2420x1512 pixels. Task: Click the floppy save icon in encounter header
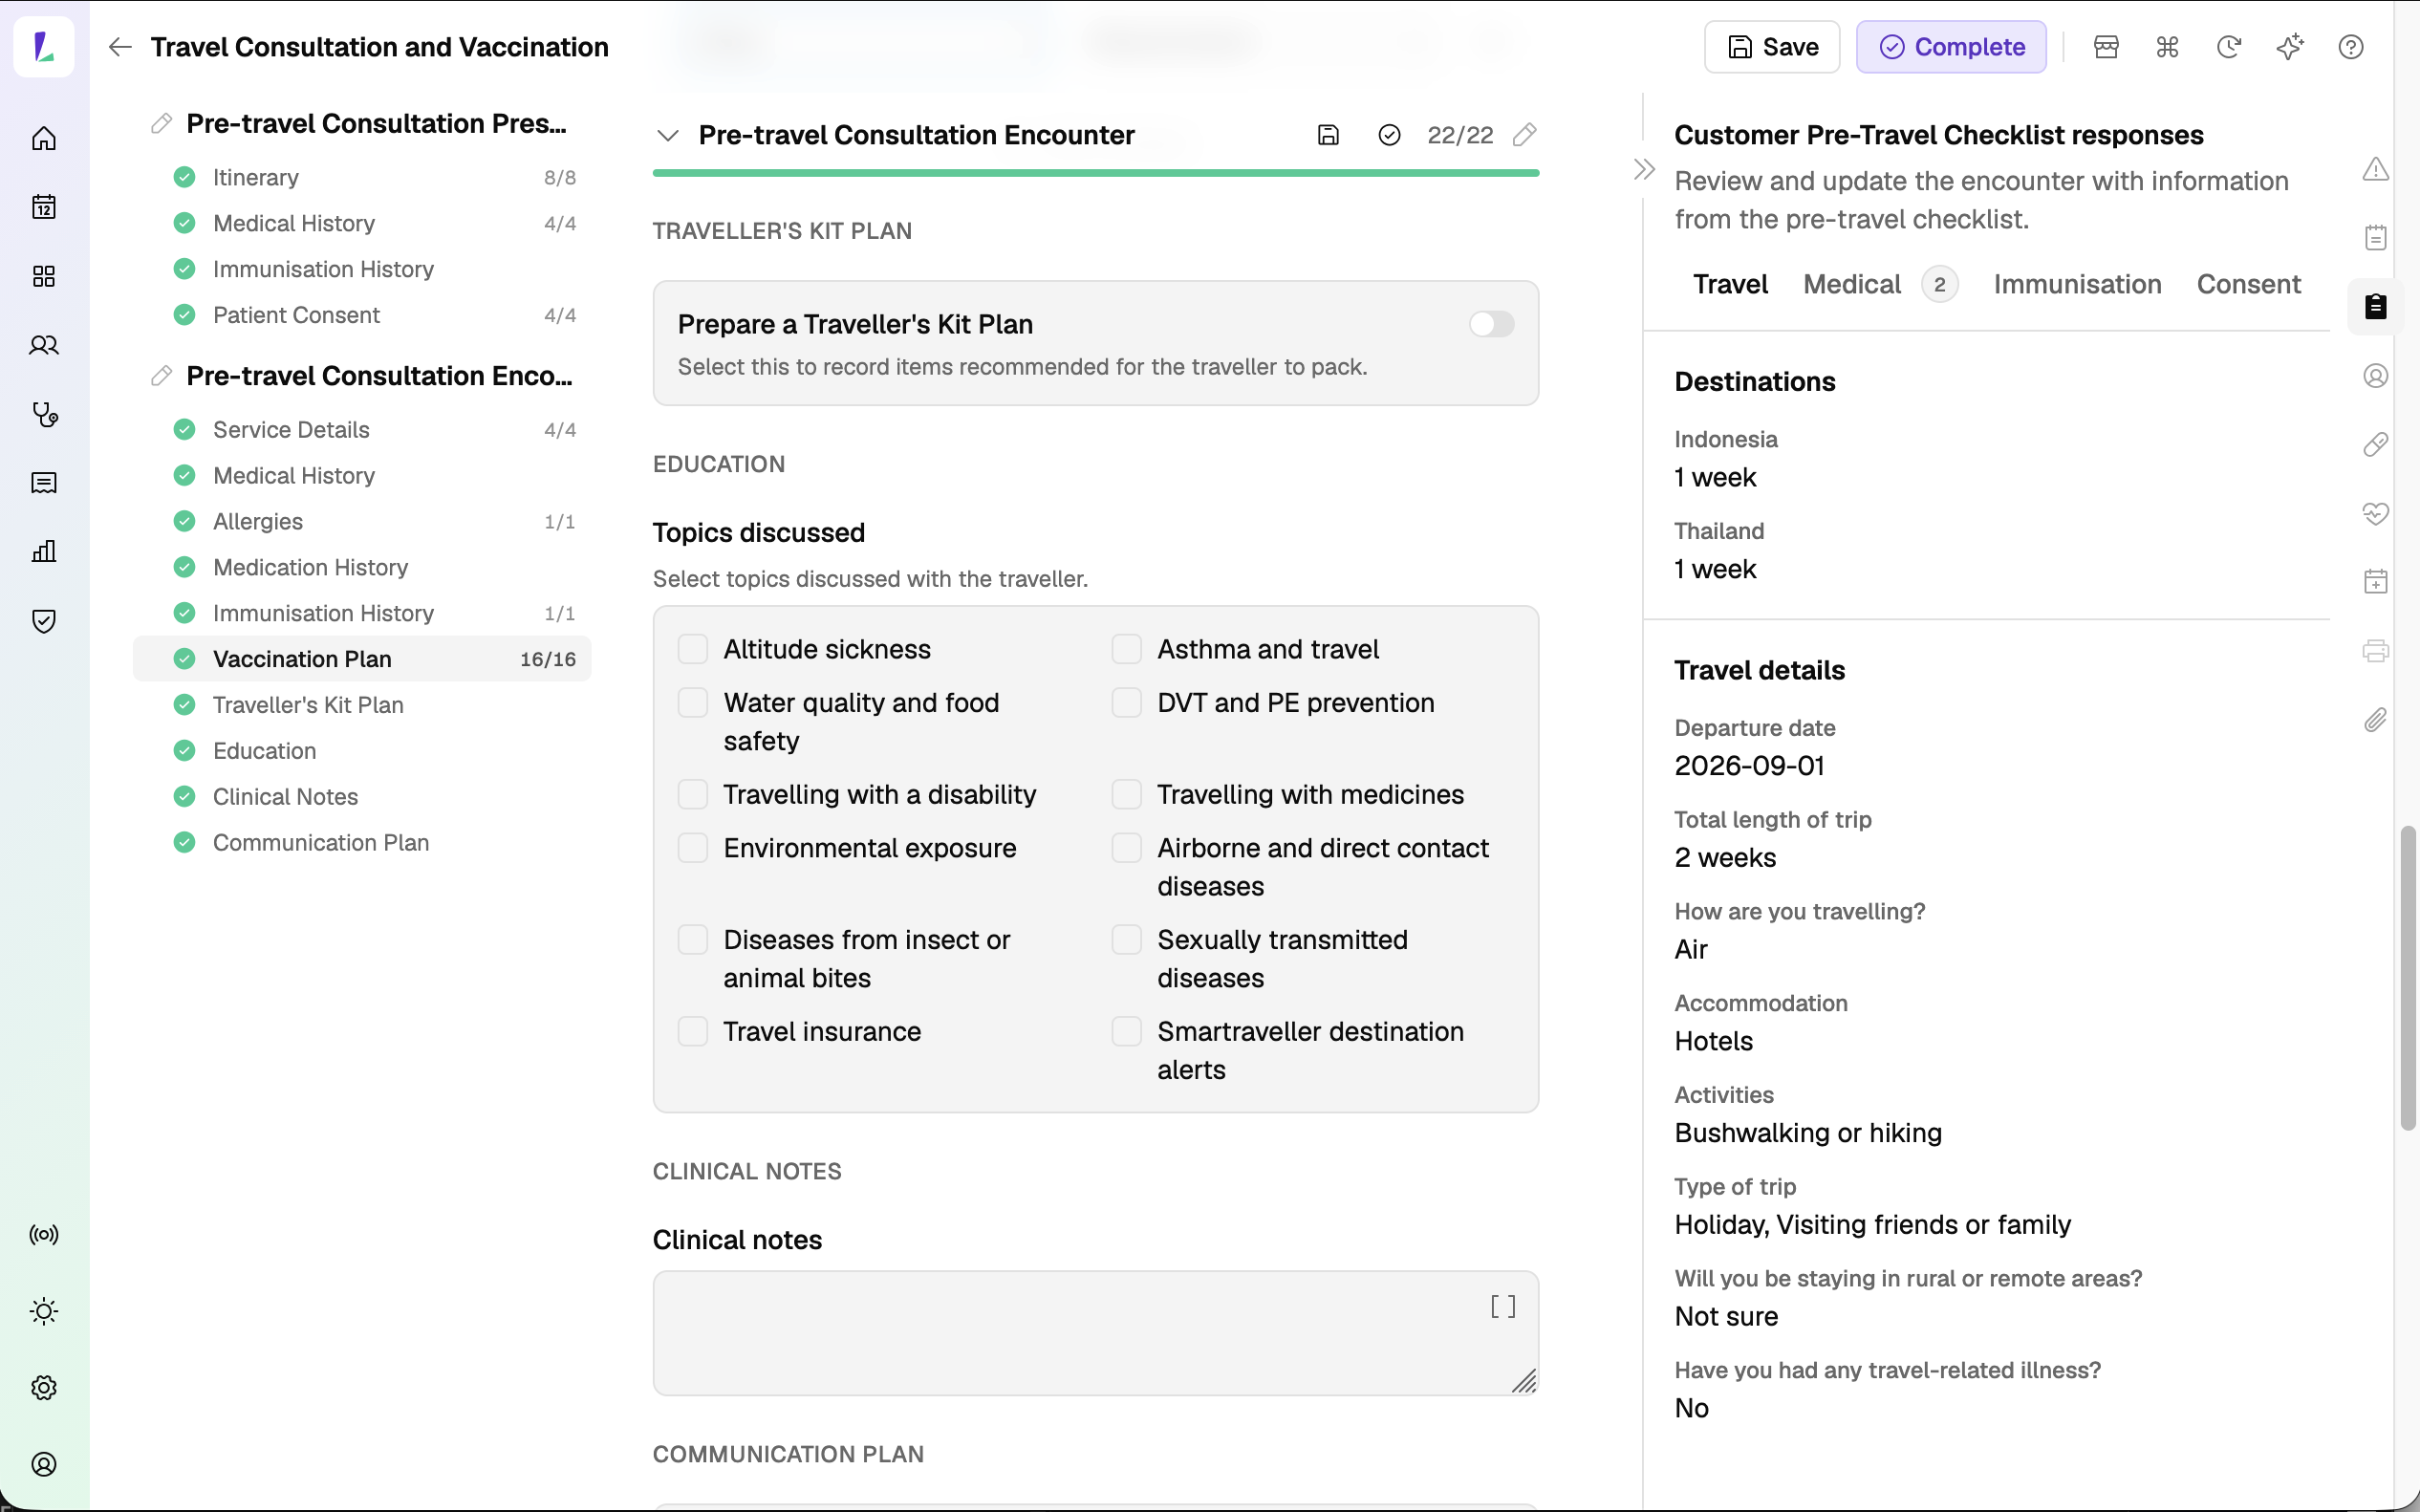(x=1328, y=135)
